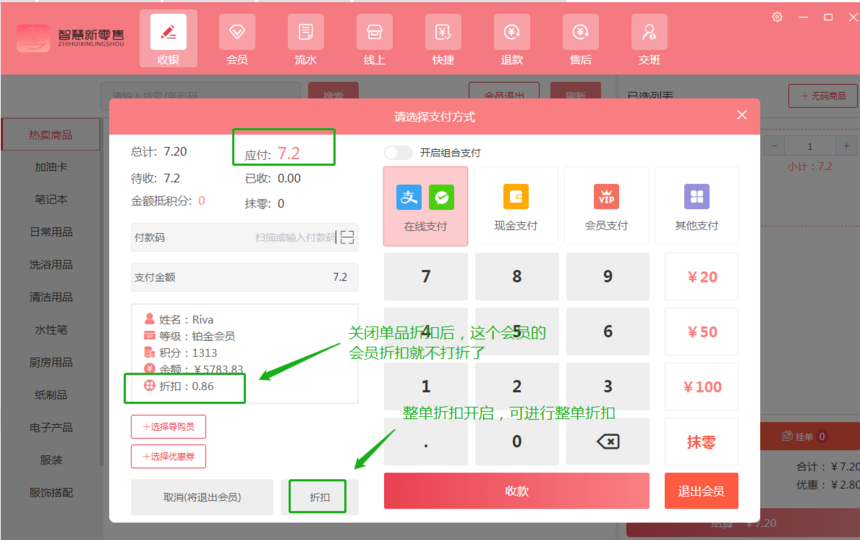The height and width of the screenshot is (540, 860).
Task: Decrease item quantity with minus stepper
Action: 774,146
